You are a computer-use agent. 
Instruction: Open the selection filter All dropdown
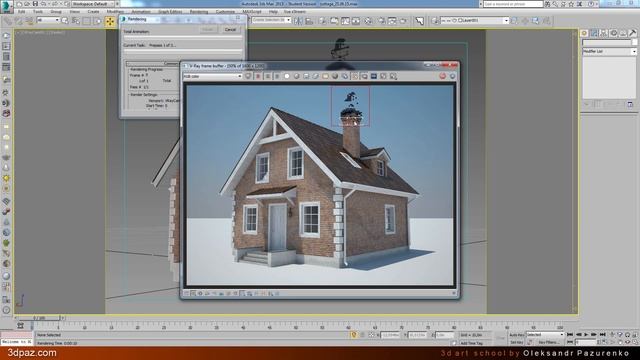pos(48,20)
